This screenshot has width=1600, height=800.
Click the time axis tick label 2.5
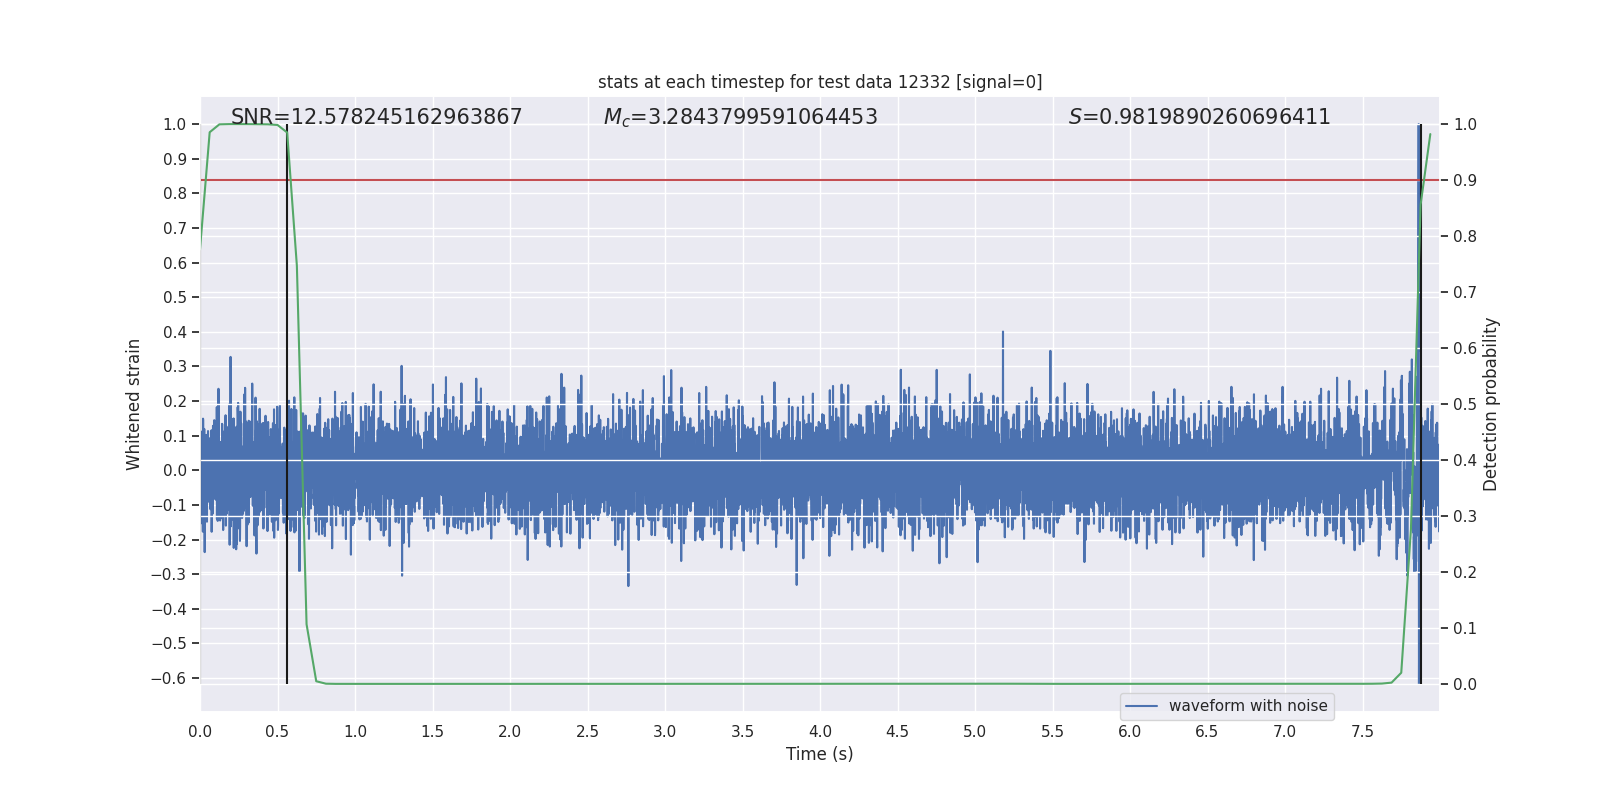pyautogui.click(x=588, y=731)
